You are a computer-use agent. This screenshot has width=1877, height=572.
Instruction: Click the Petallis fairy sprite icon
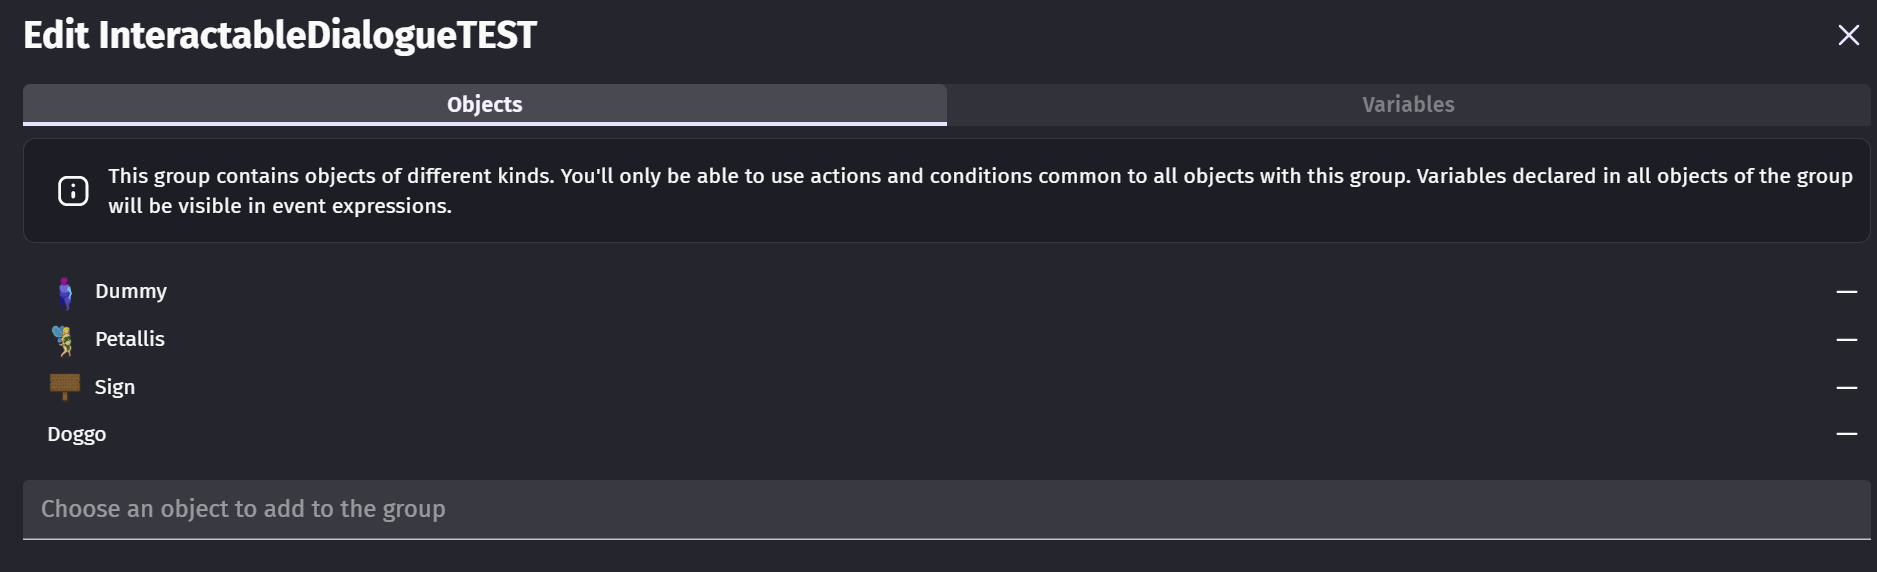64,340
